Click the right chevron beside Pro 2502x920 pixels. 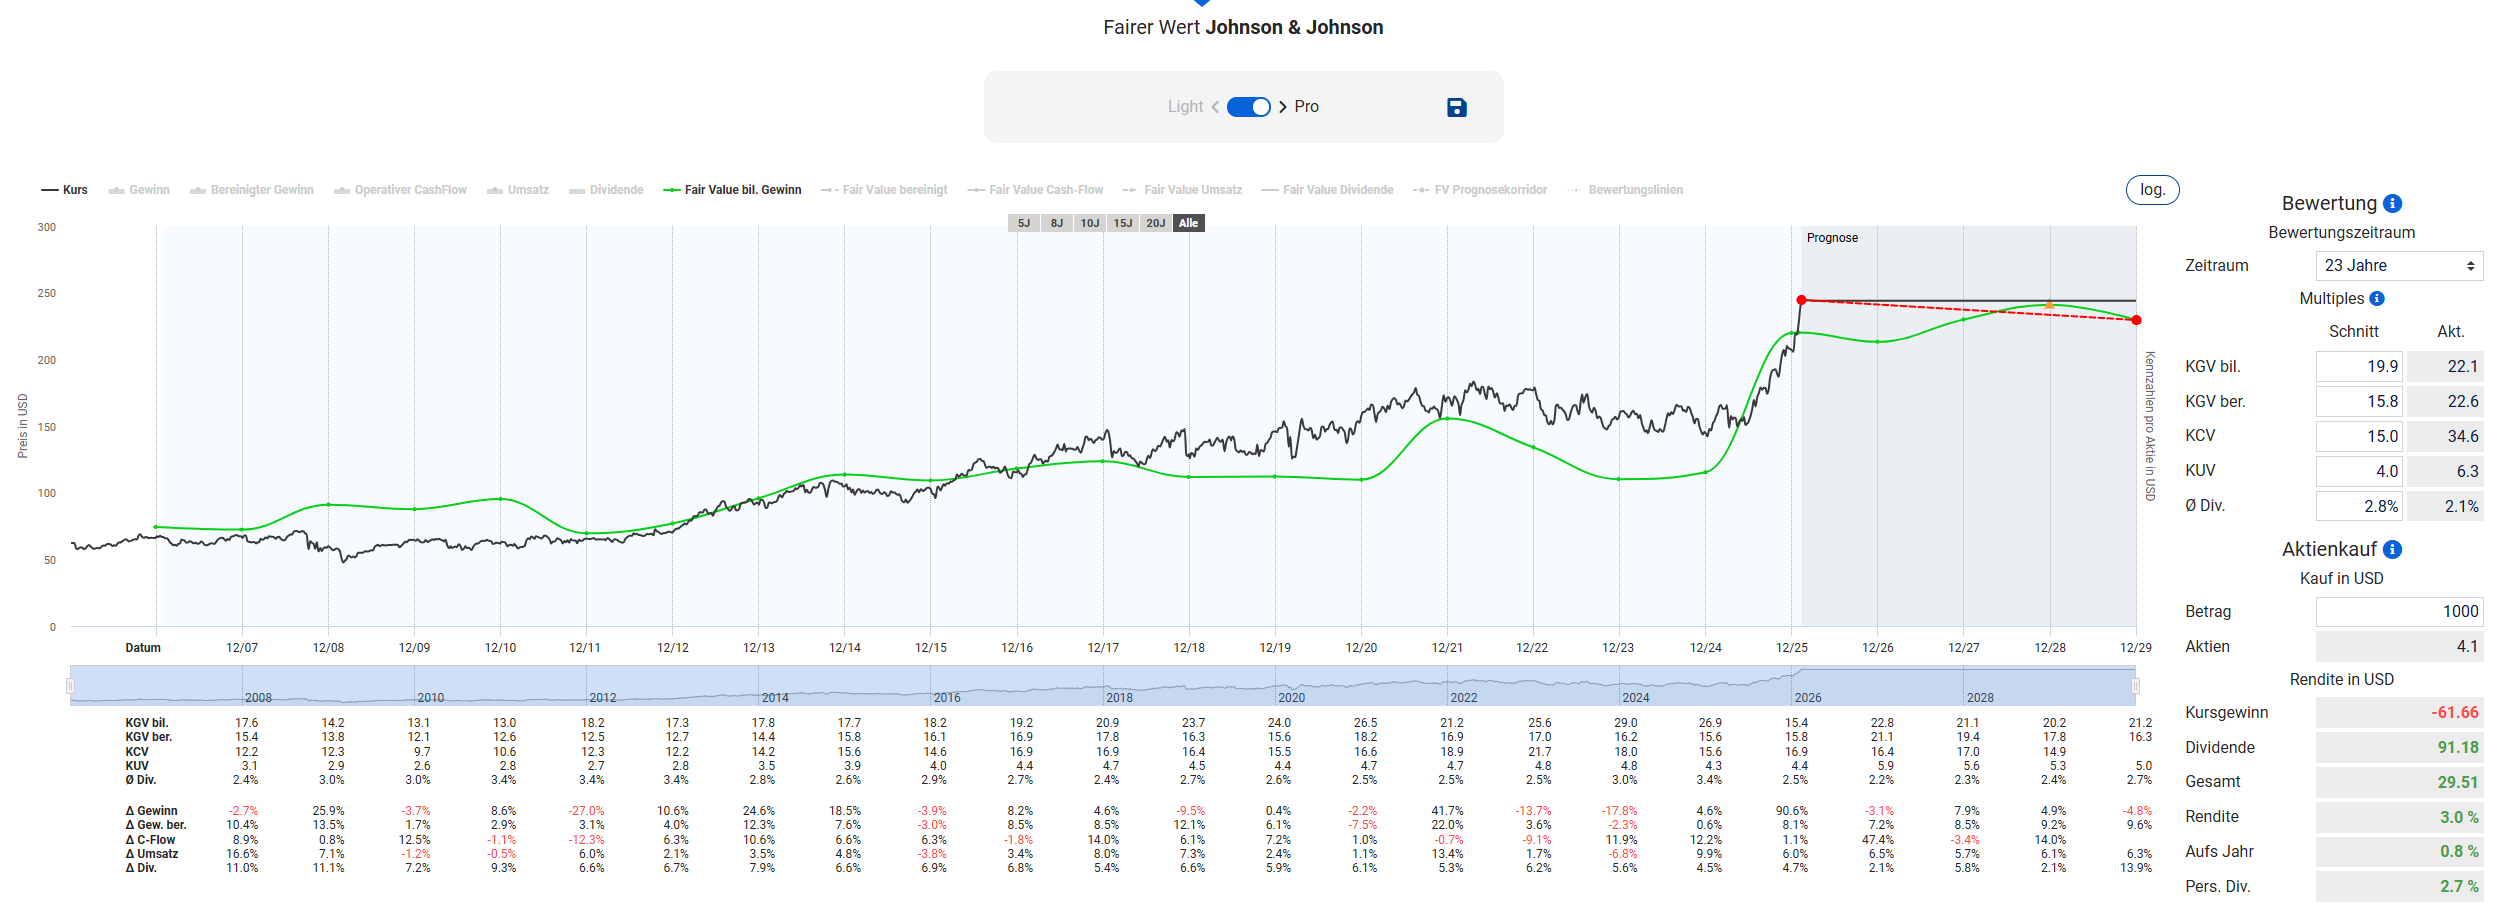click(1282, 107)
